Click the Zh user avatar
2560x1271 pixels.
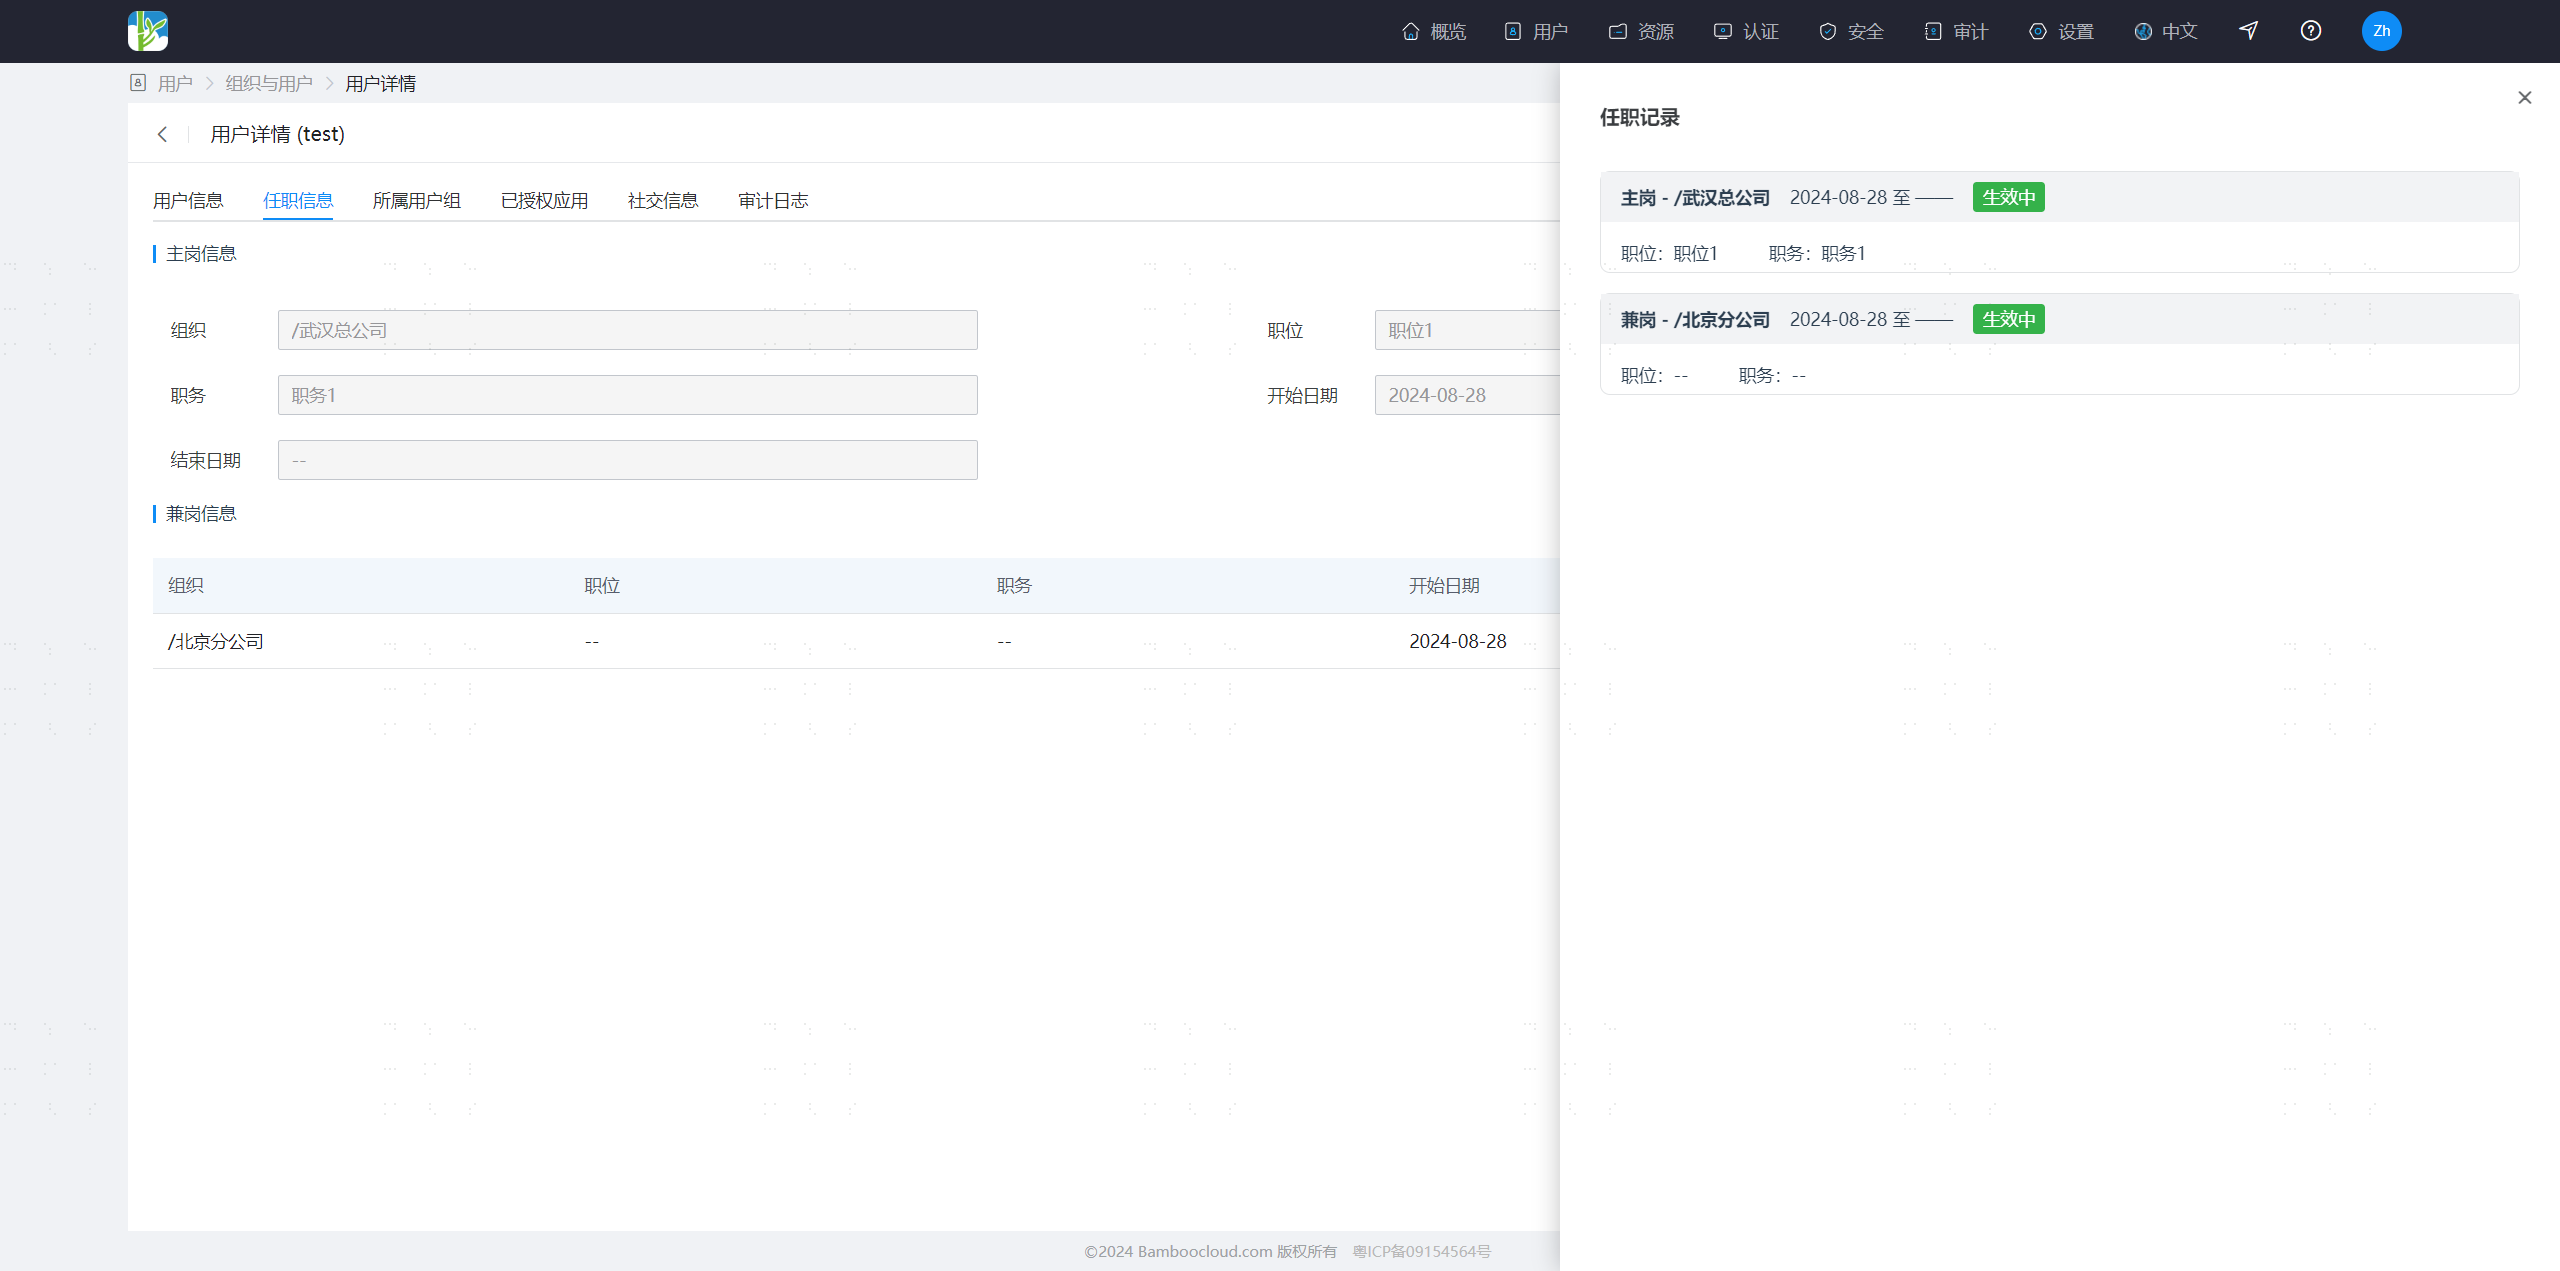pos(2381,31)
